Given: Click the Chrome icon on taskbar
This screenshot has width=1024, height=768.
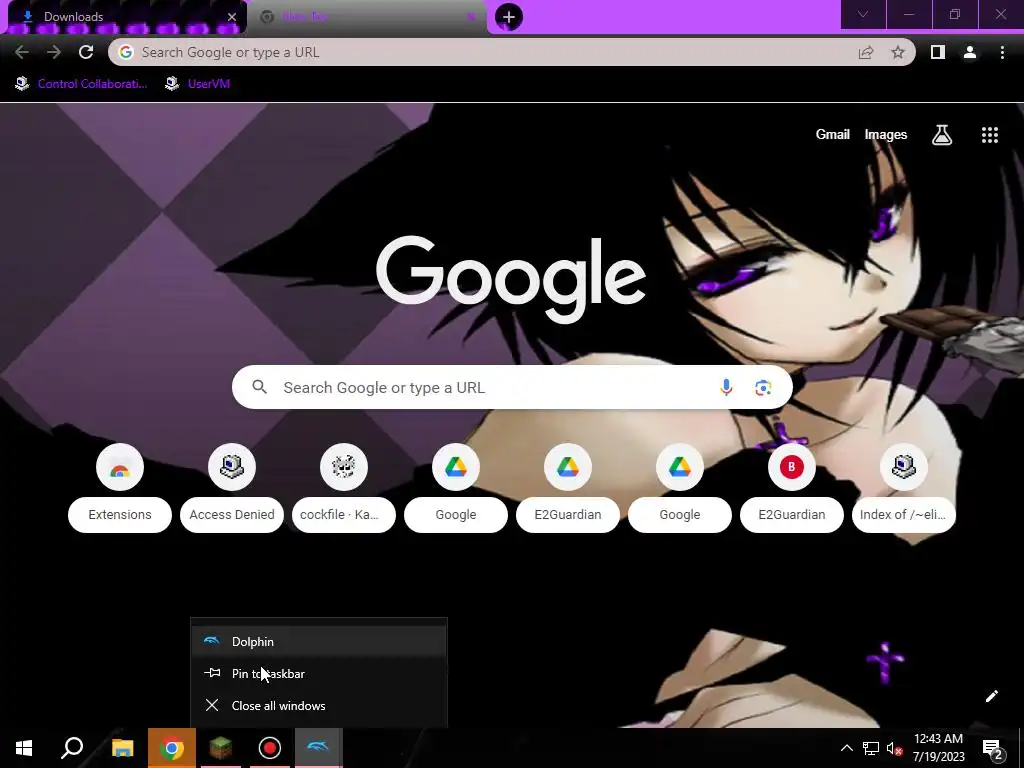Looking at the screenshot, I should pos(172,748).
